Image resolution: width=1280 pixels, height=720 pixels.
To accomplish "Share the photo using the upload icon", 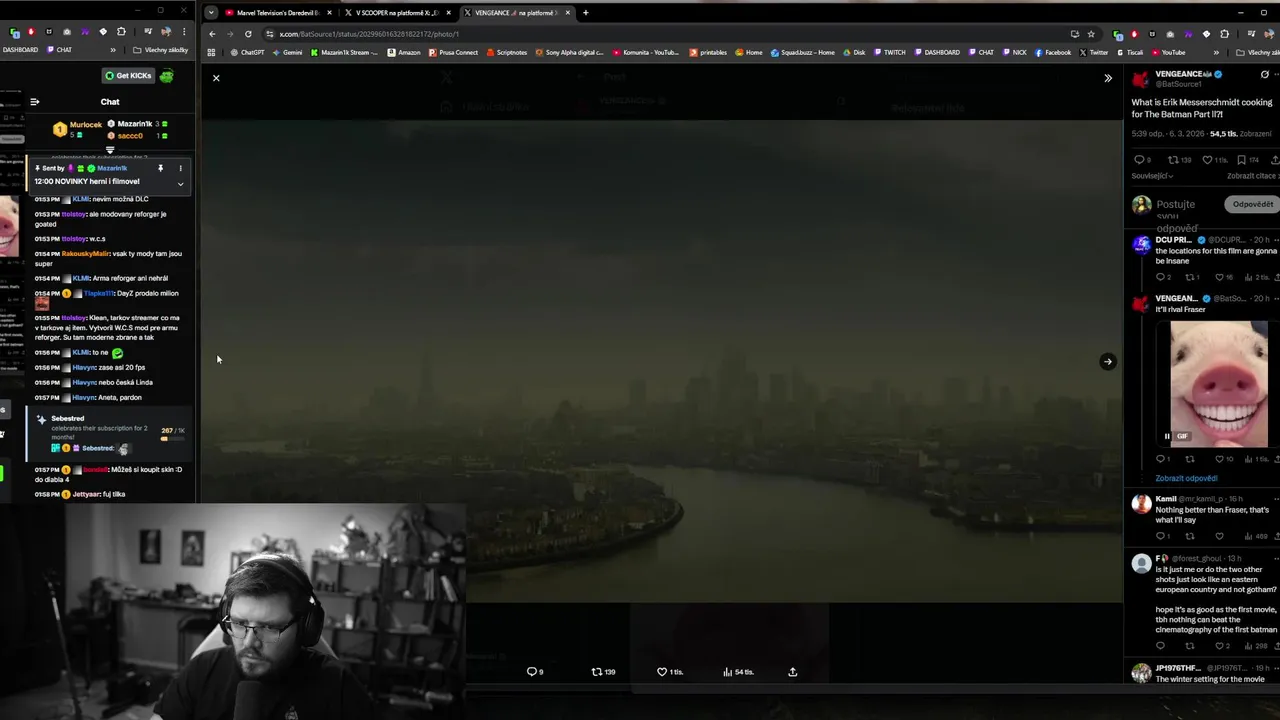I will [x=792, y=672].
